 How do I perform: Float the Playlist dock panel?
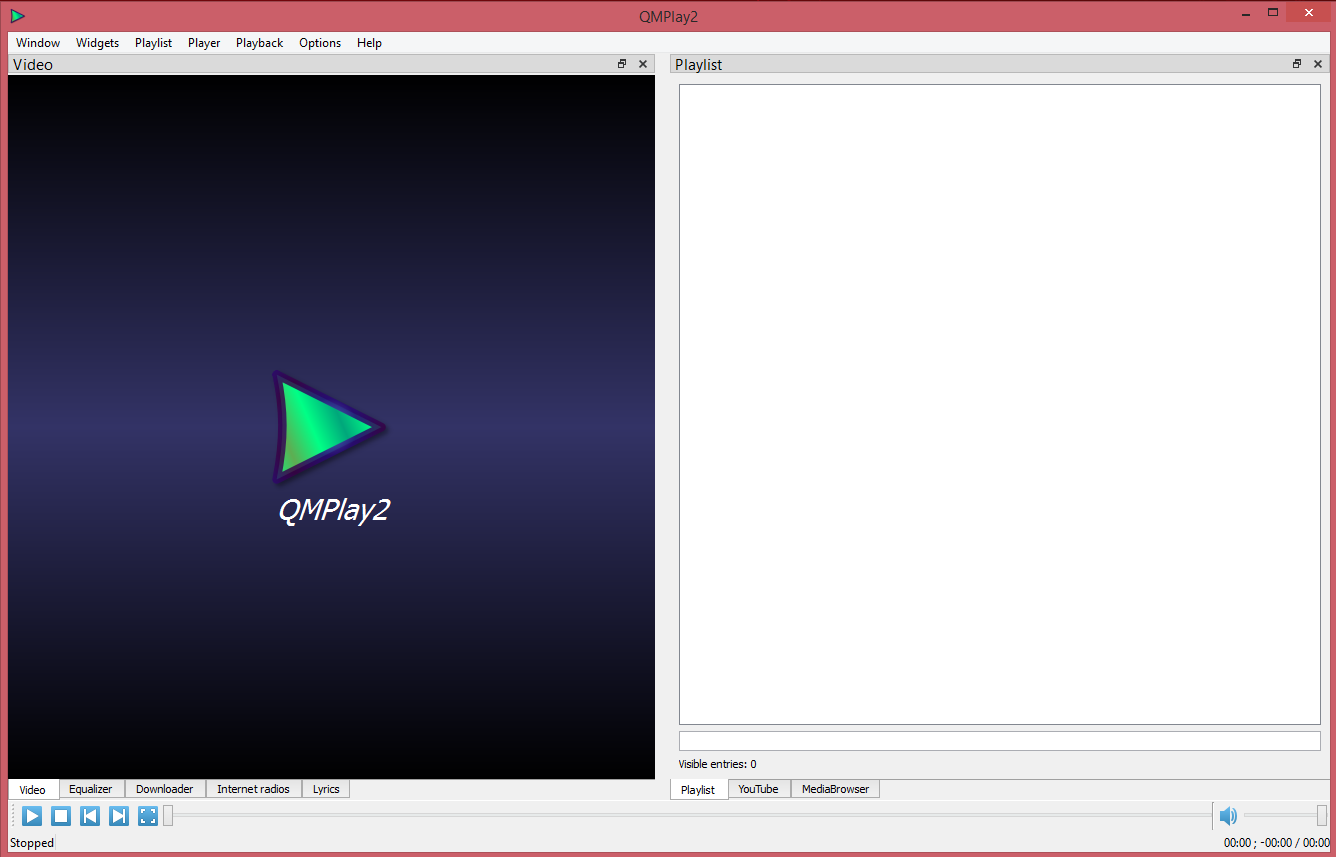click(1297, 64)
